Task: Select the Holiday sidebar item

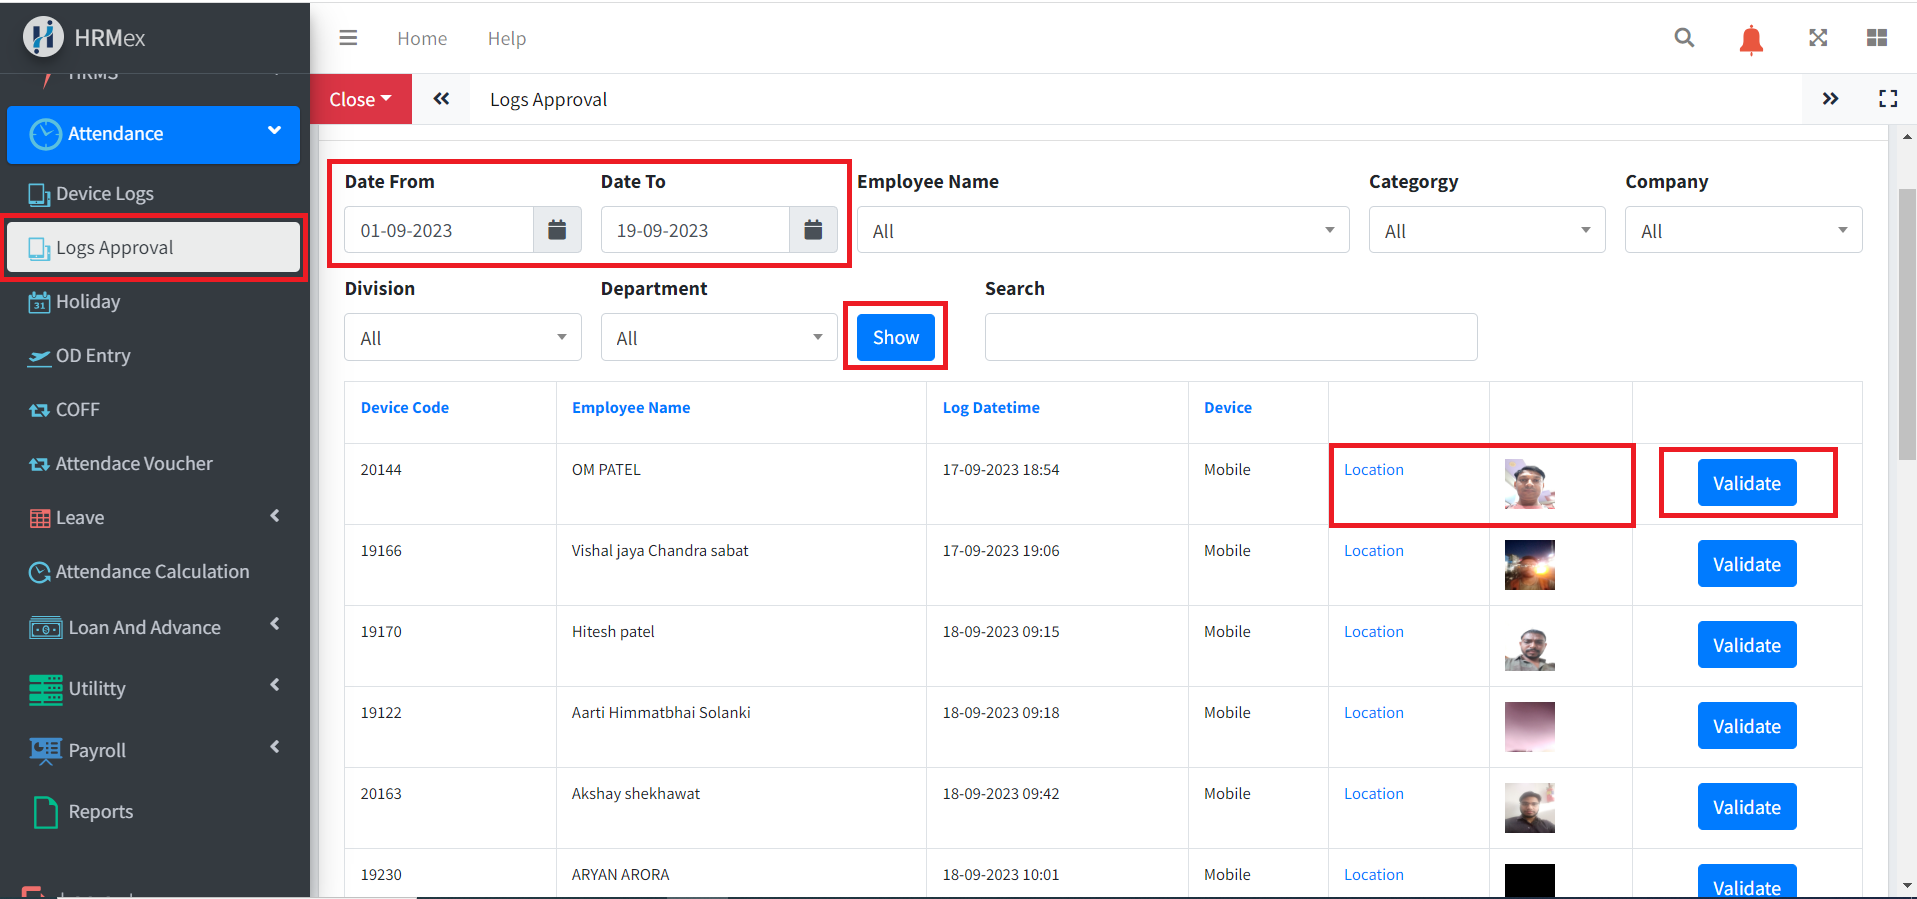Action: pos(88,302)
